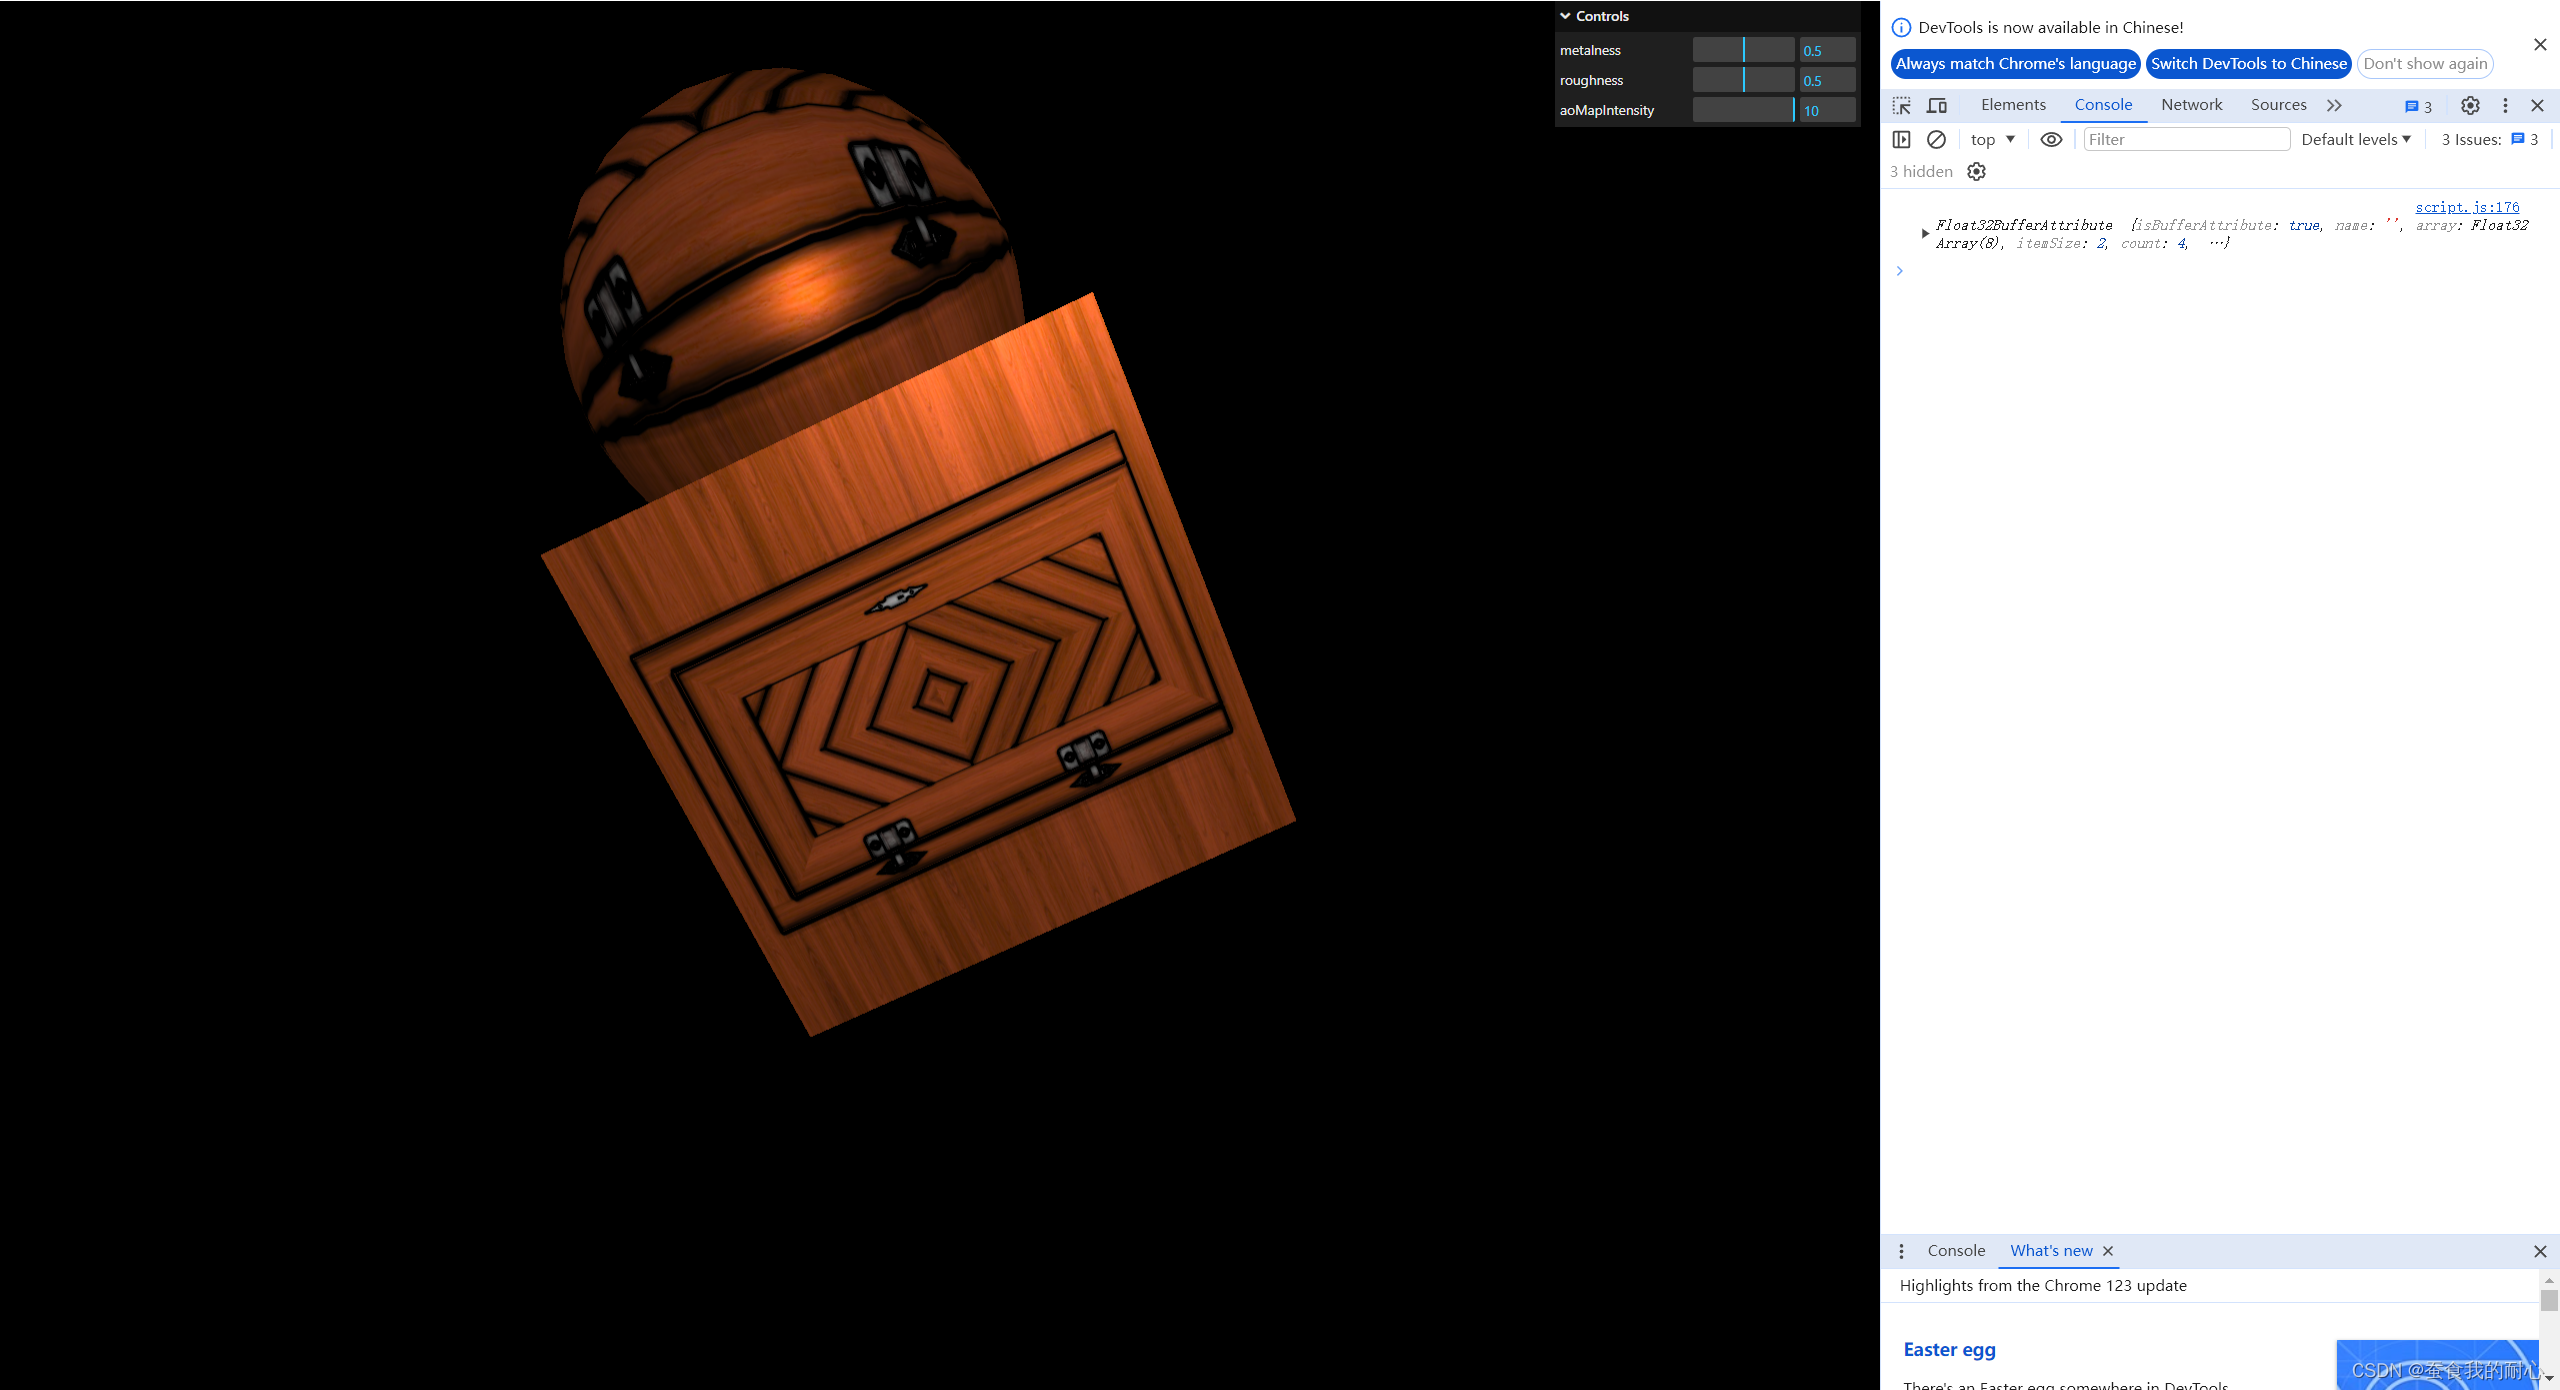The height and width of the screenshot is (1390, 2560).
Task: Open the Default levels dropdown
Action: (x=2355, y=139)
